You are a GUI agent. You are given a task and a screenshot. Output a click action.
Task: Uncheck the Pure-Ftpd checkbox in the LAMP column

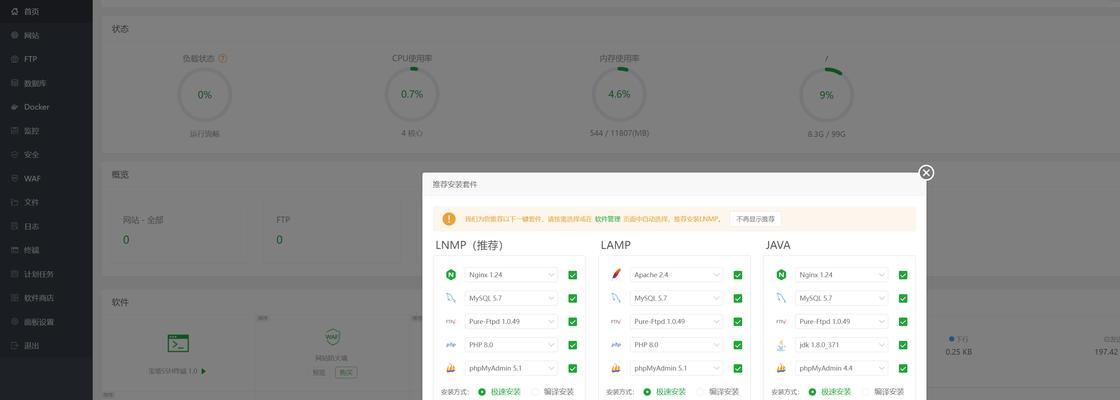point(738,321)
